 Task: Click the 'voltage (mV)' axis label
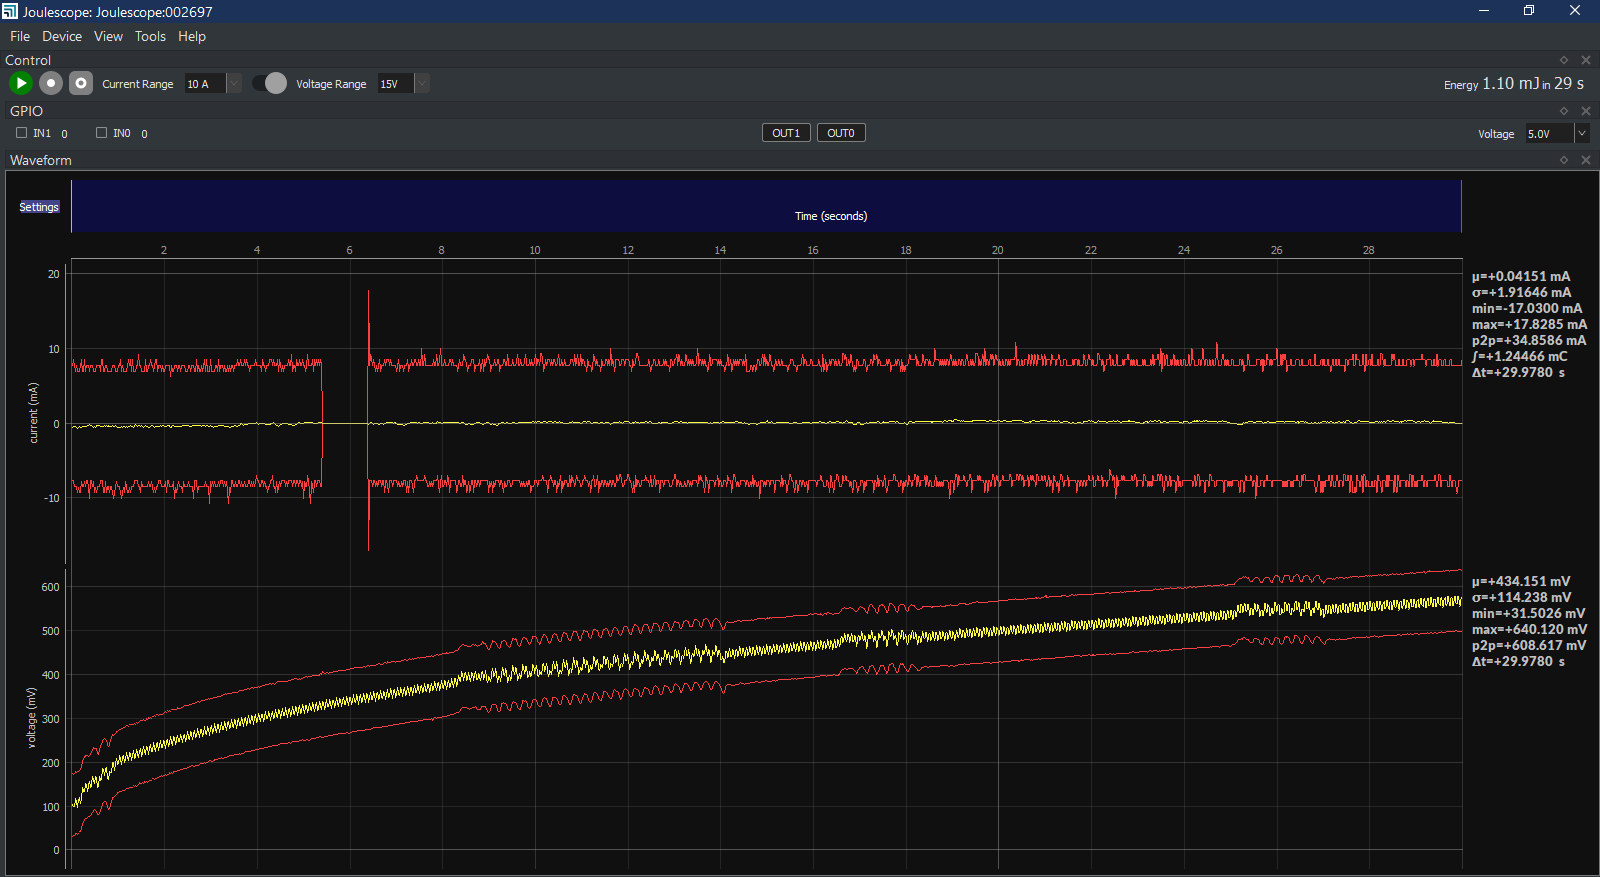pos(31,717)
